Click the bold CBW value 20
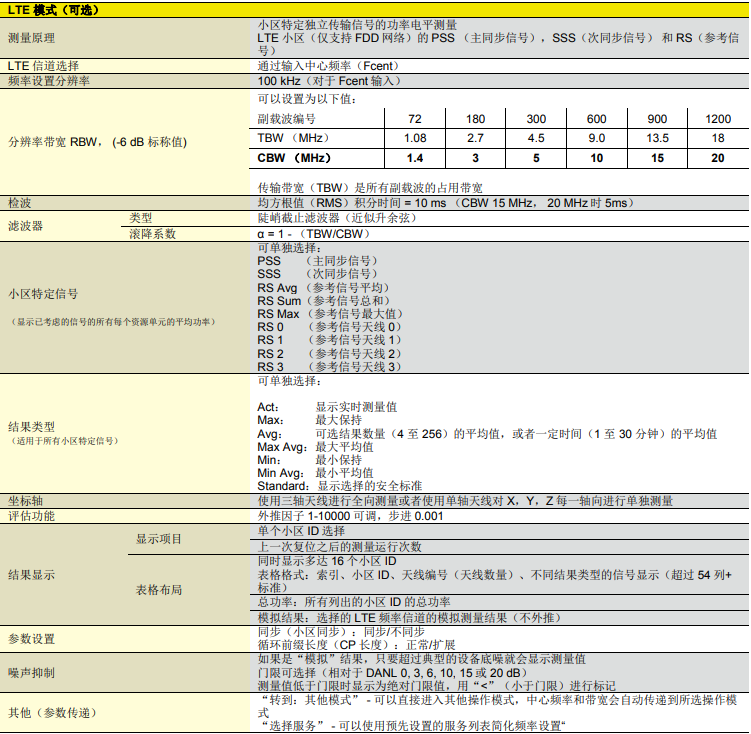751x734 pixels. click(x=718, y=158)
